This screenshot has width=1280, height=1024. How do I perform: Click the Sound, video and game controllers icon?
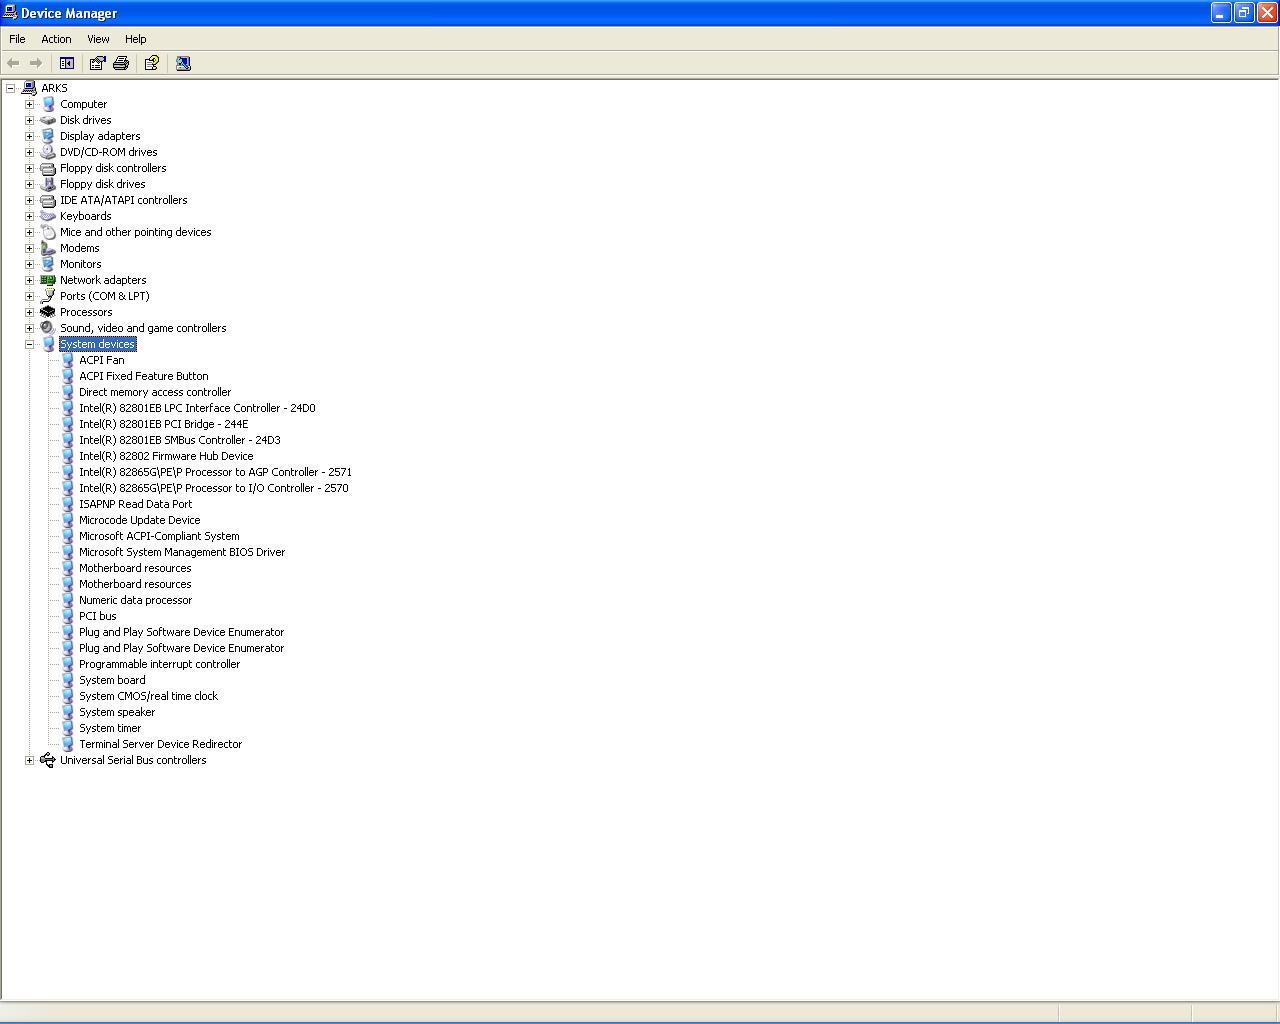48,328
